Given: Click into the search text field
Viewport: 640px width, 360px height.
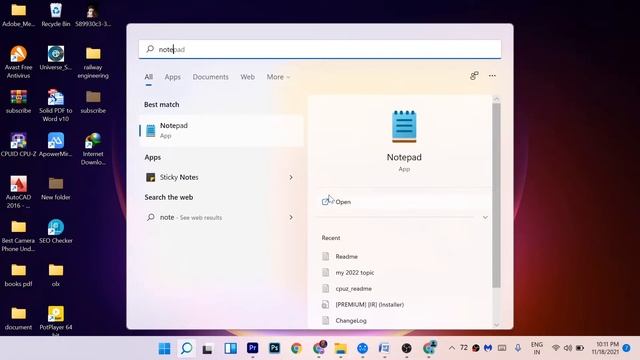Looking at the screenshot, I should pyautogui.click(x=320, y=49).
